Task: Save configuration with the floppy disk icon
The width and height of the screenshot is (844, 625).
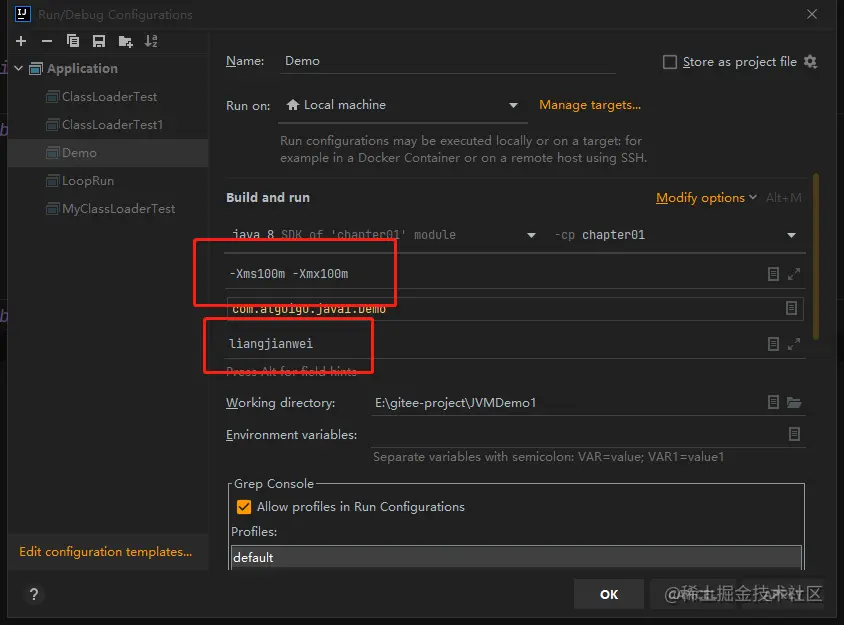Action: click(x=99, y=41)
